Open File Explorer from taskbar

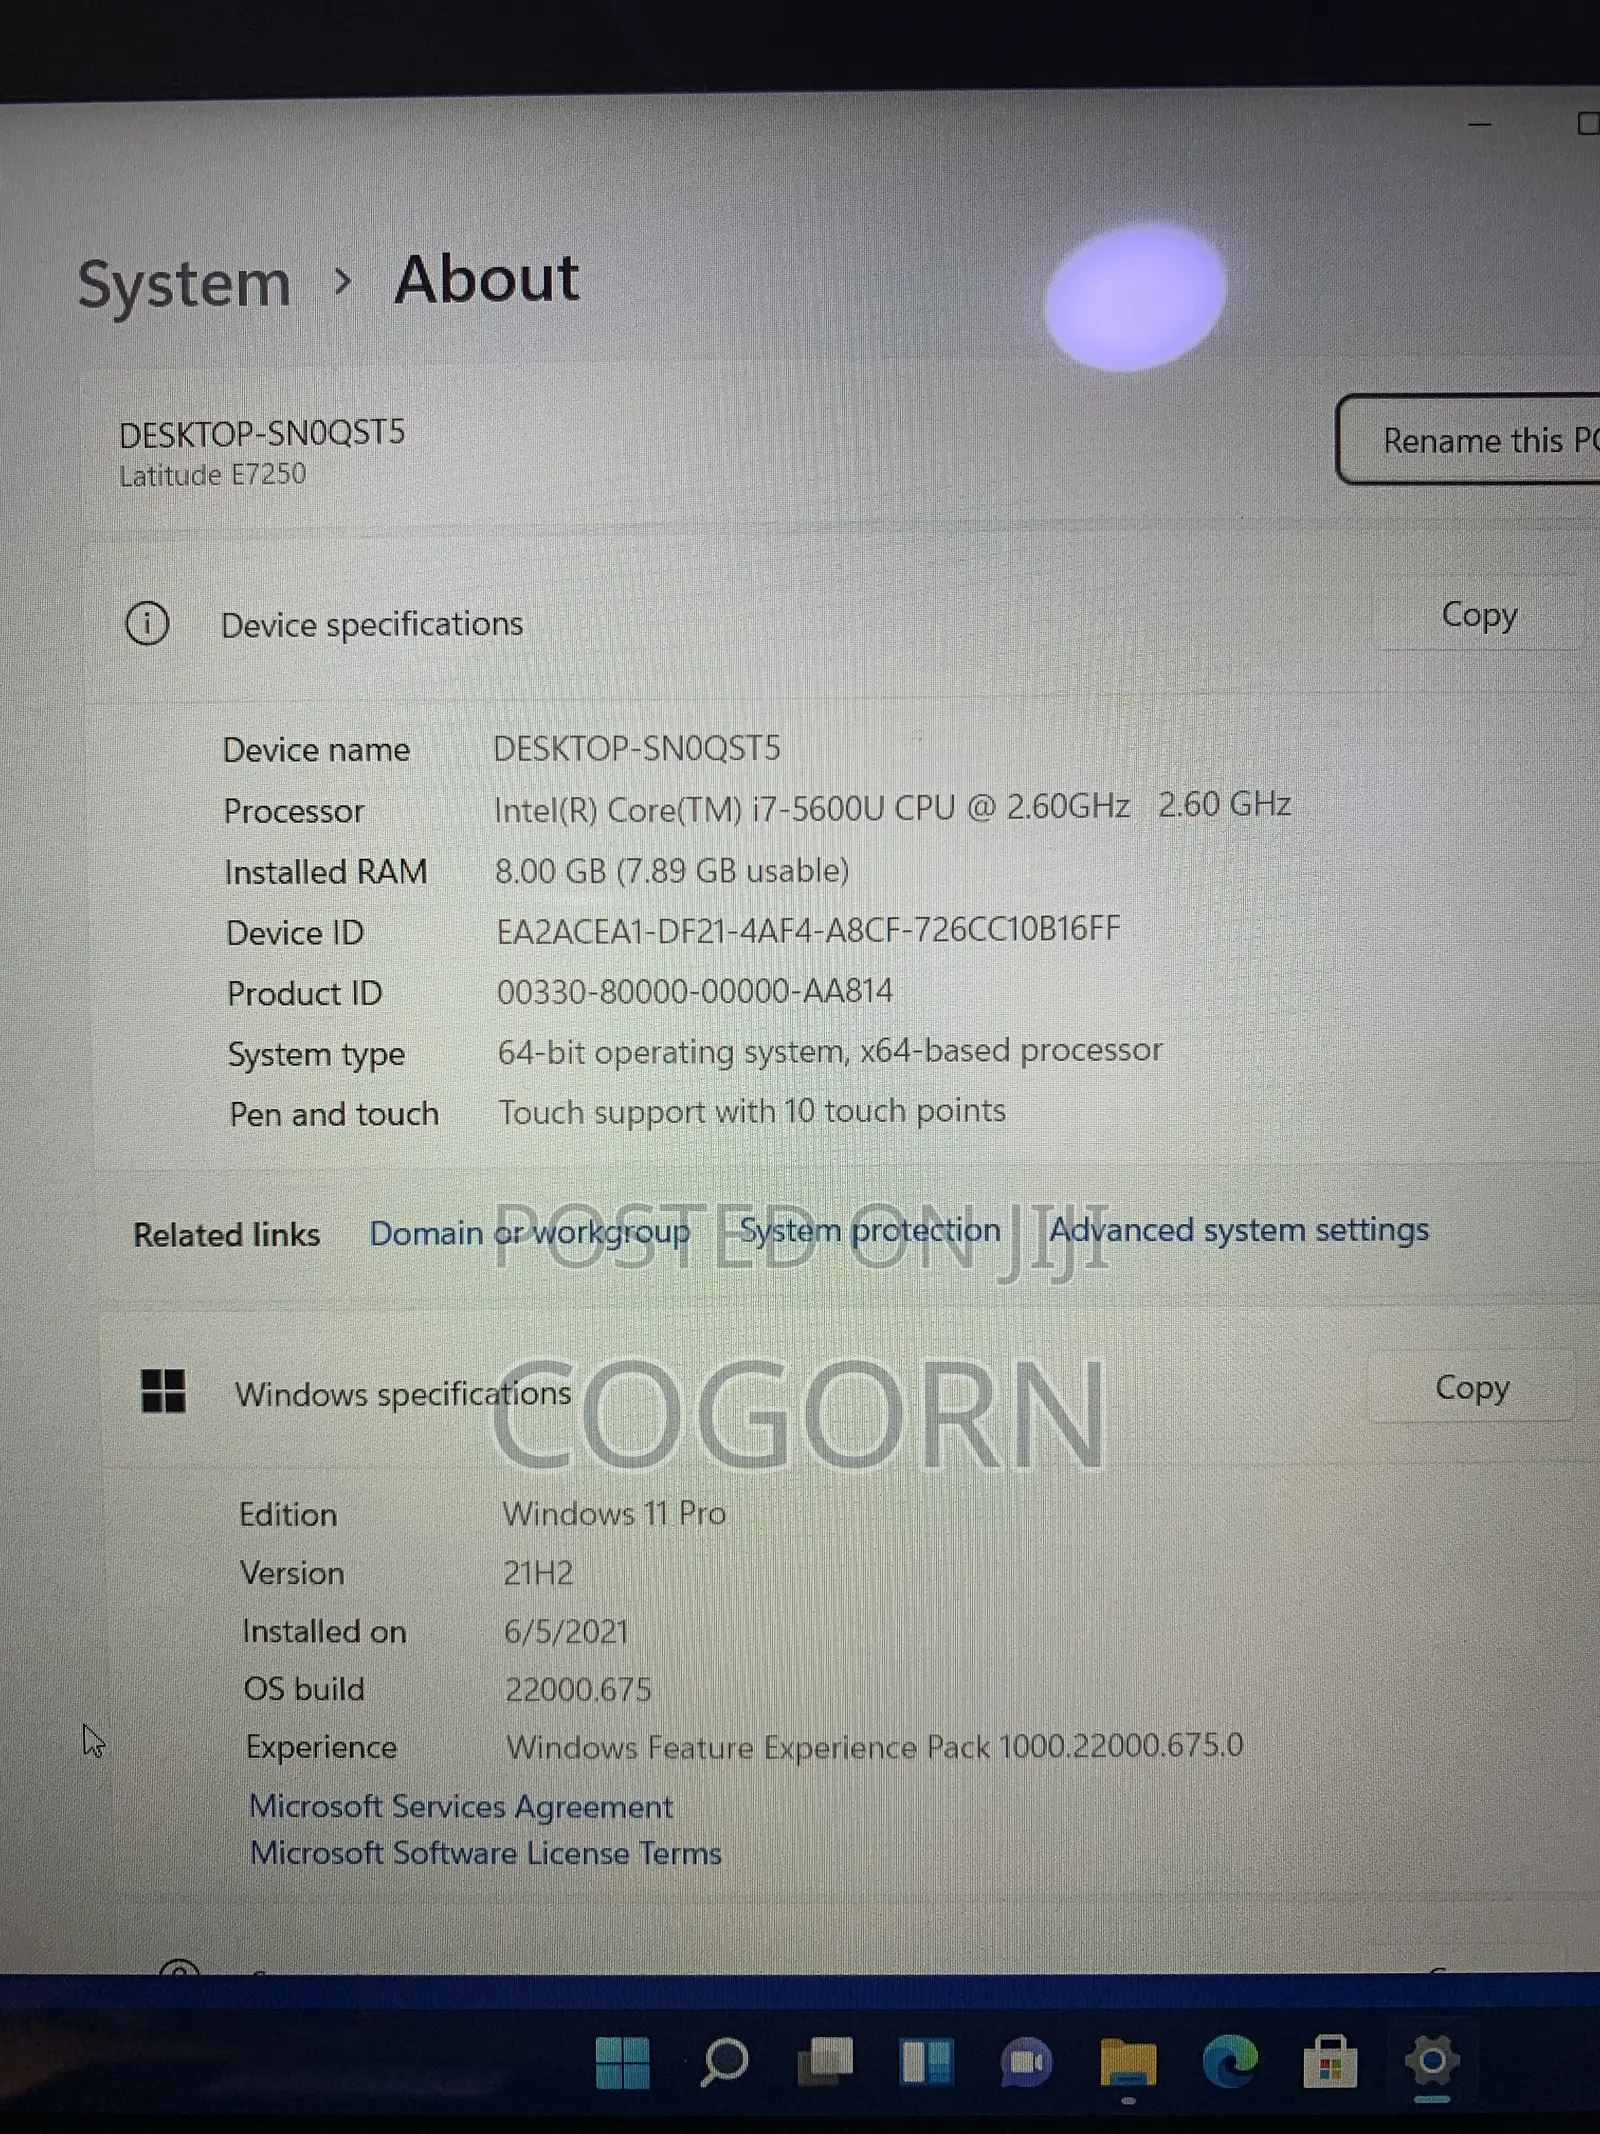(x=1128, y=2063)
